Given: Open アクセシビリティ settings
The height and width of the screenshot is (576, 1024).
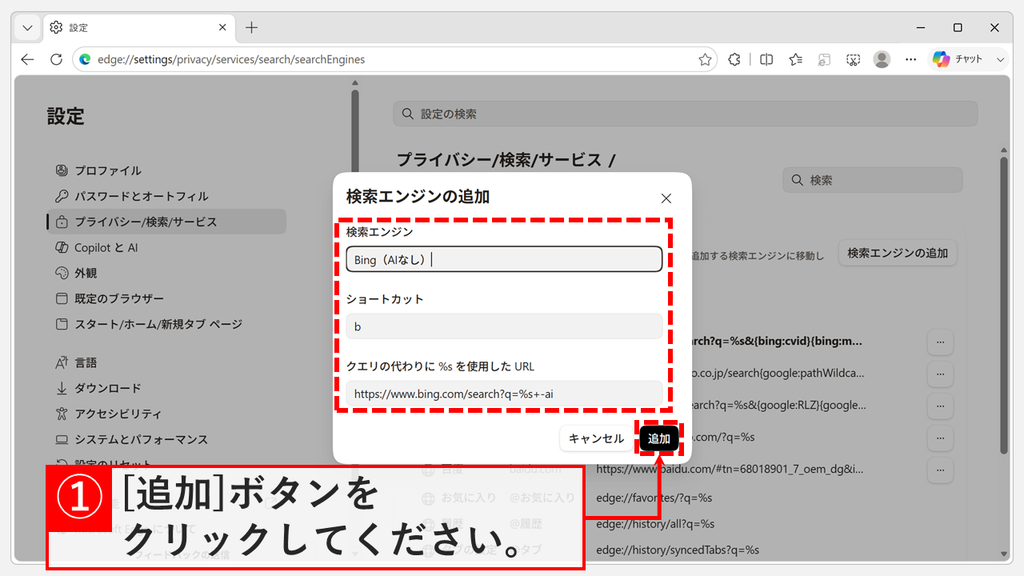Looking at the screenshot, I should pyautogui.click(x=167, y=413).
